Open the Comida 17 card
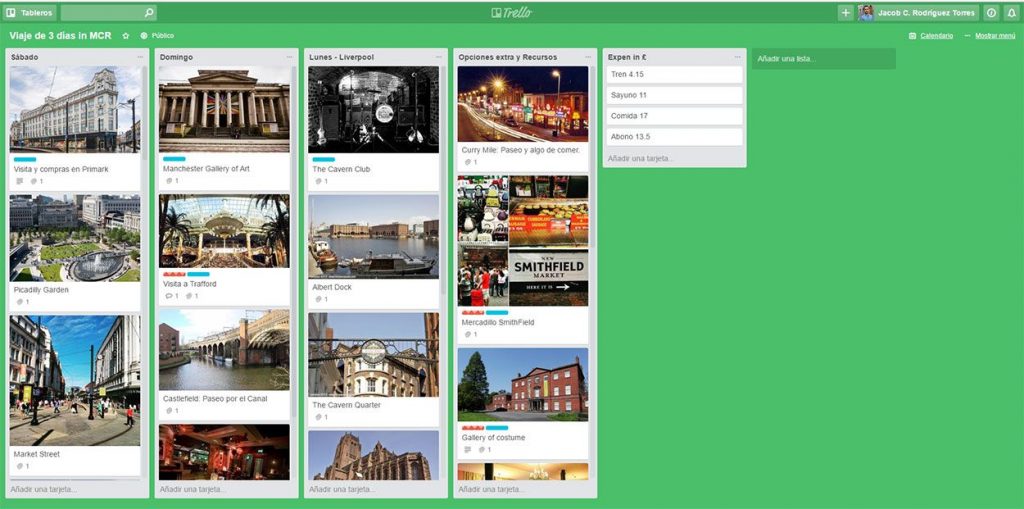The width and height of the screenshot is (1024, 509). [674, 116]
